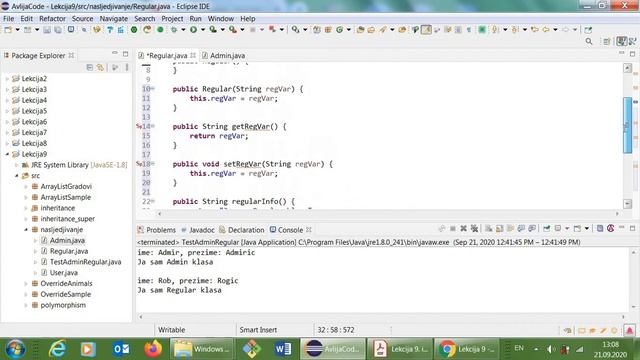
Task: Open Package Explorer view menu dots
Action: click(x=127, y=67)
